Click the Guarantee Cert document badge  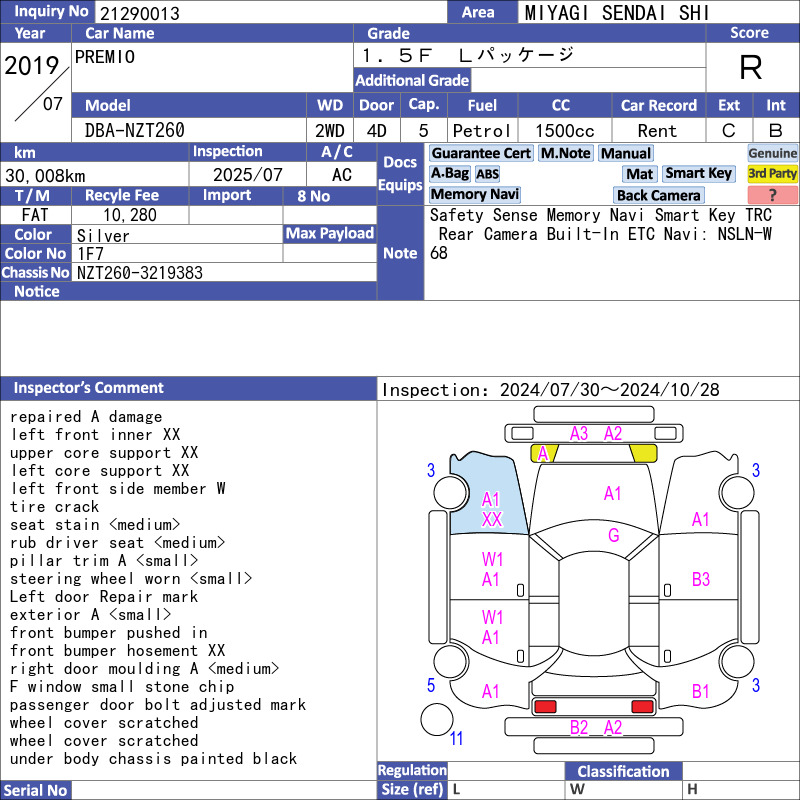(481, 153)
